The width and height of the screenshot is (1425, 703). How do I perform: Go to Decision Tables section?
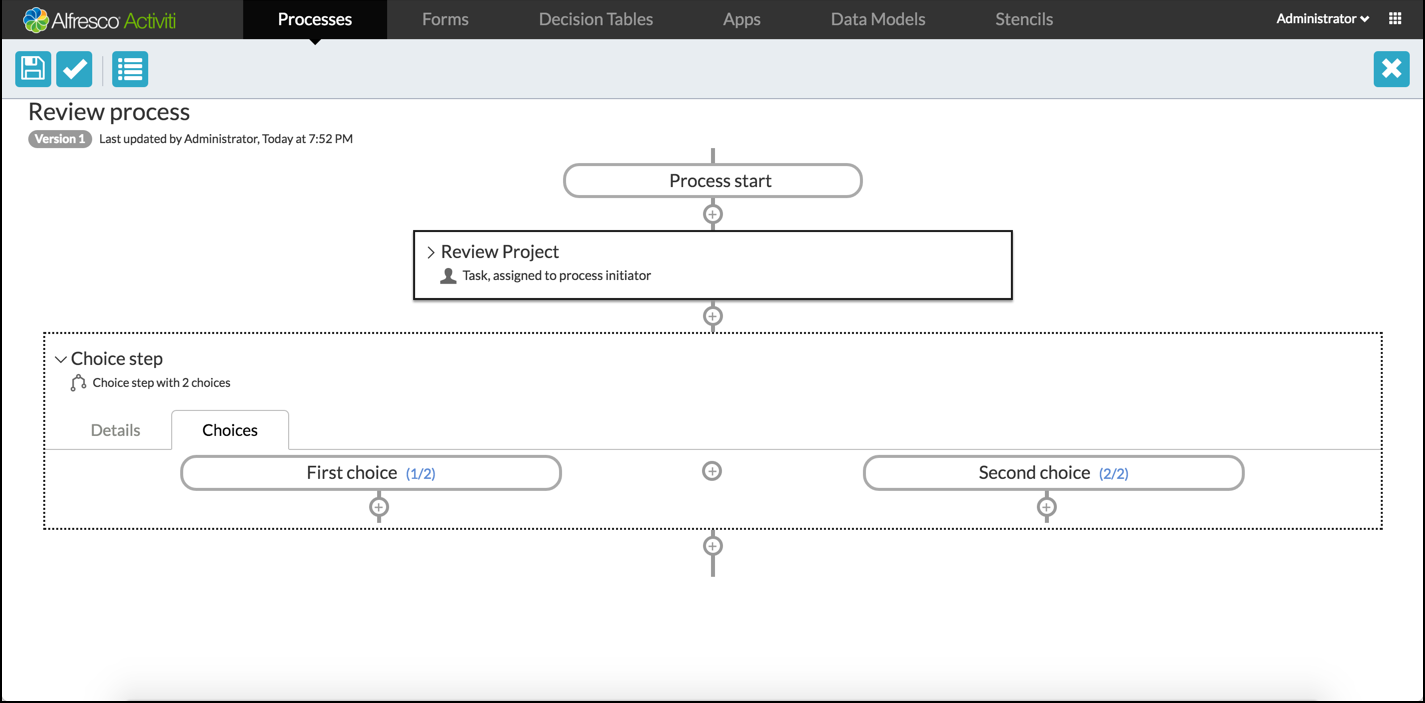595,19
